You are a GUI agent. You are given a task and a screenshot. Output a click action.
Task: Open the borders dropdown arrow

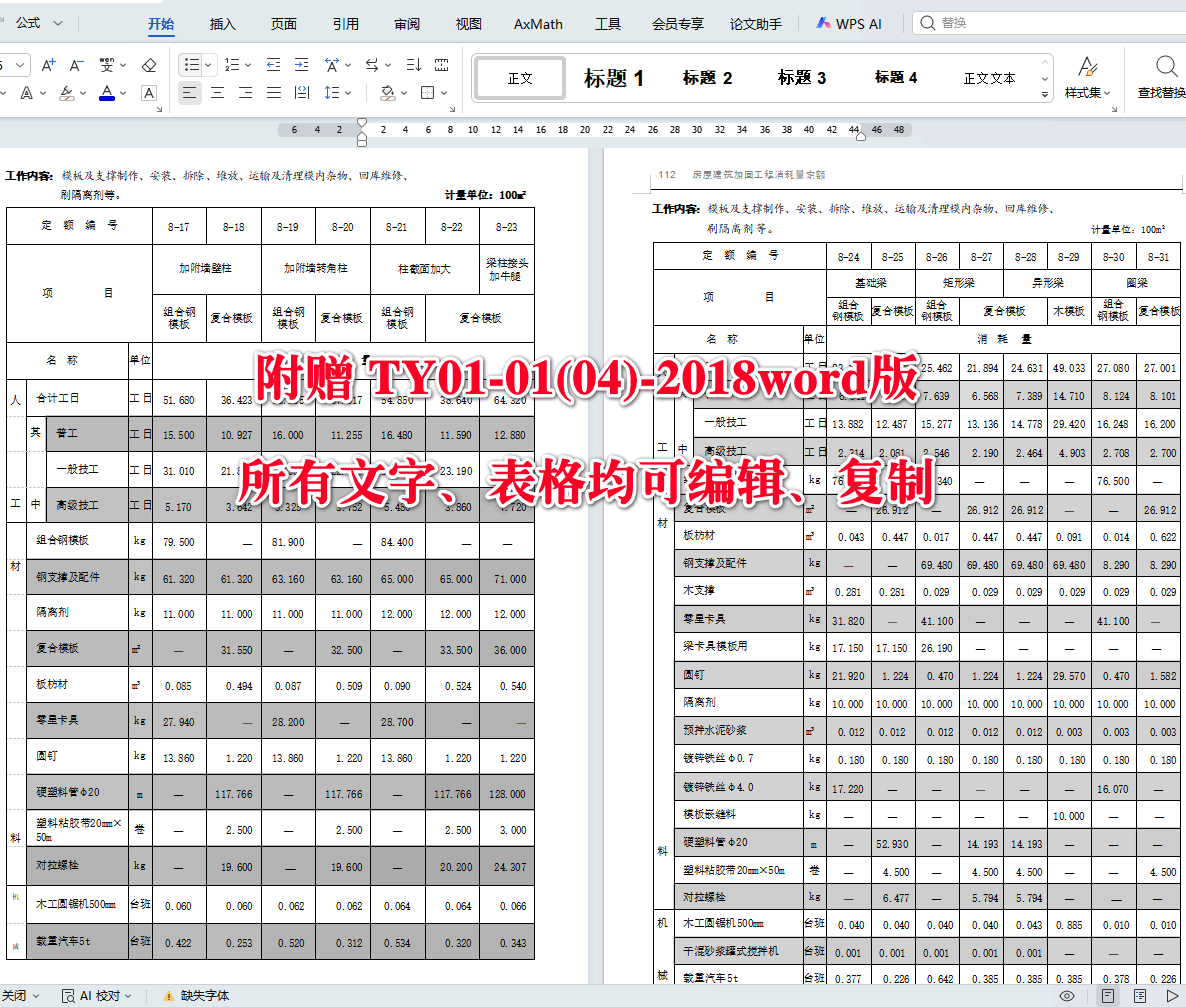[x=444, y=92]
